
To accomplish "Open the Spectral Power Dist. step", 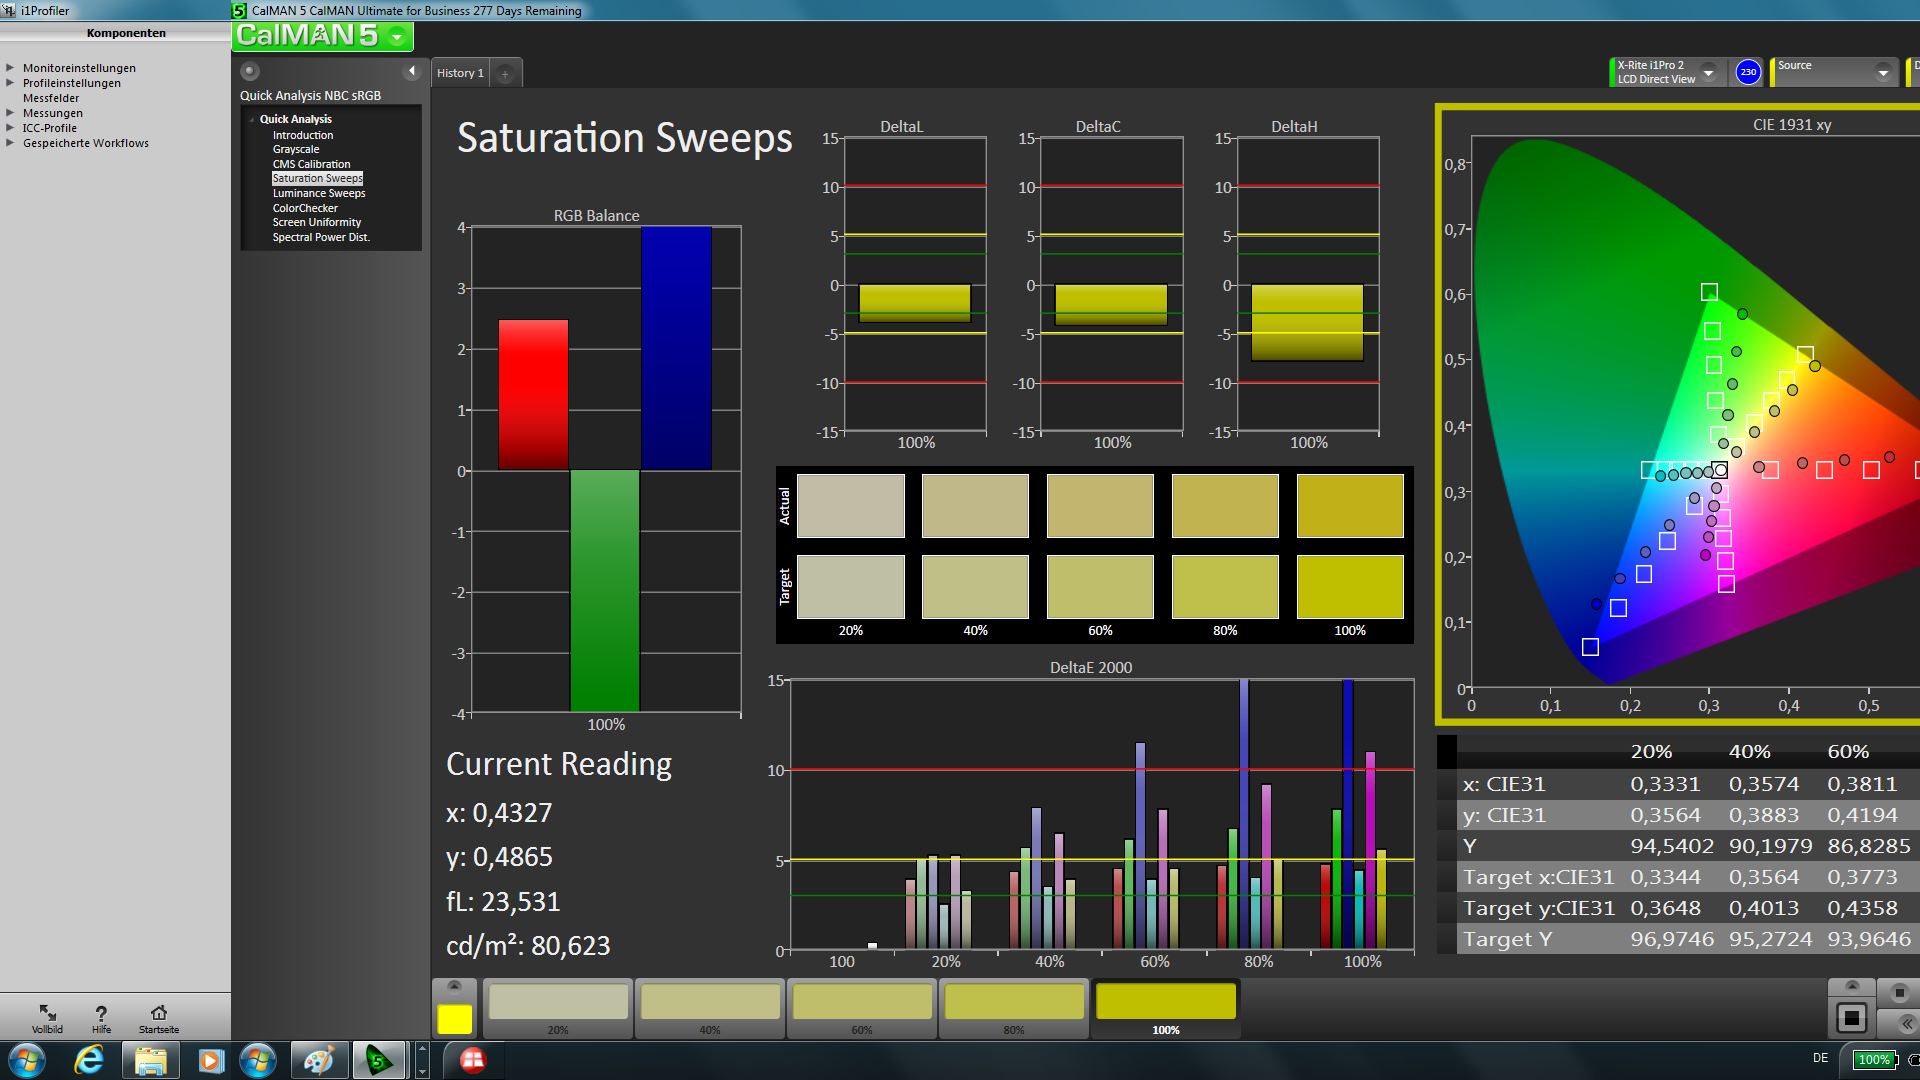I will pyautogui.click(x=321, y=237).
